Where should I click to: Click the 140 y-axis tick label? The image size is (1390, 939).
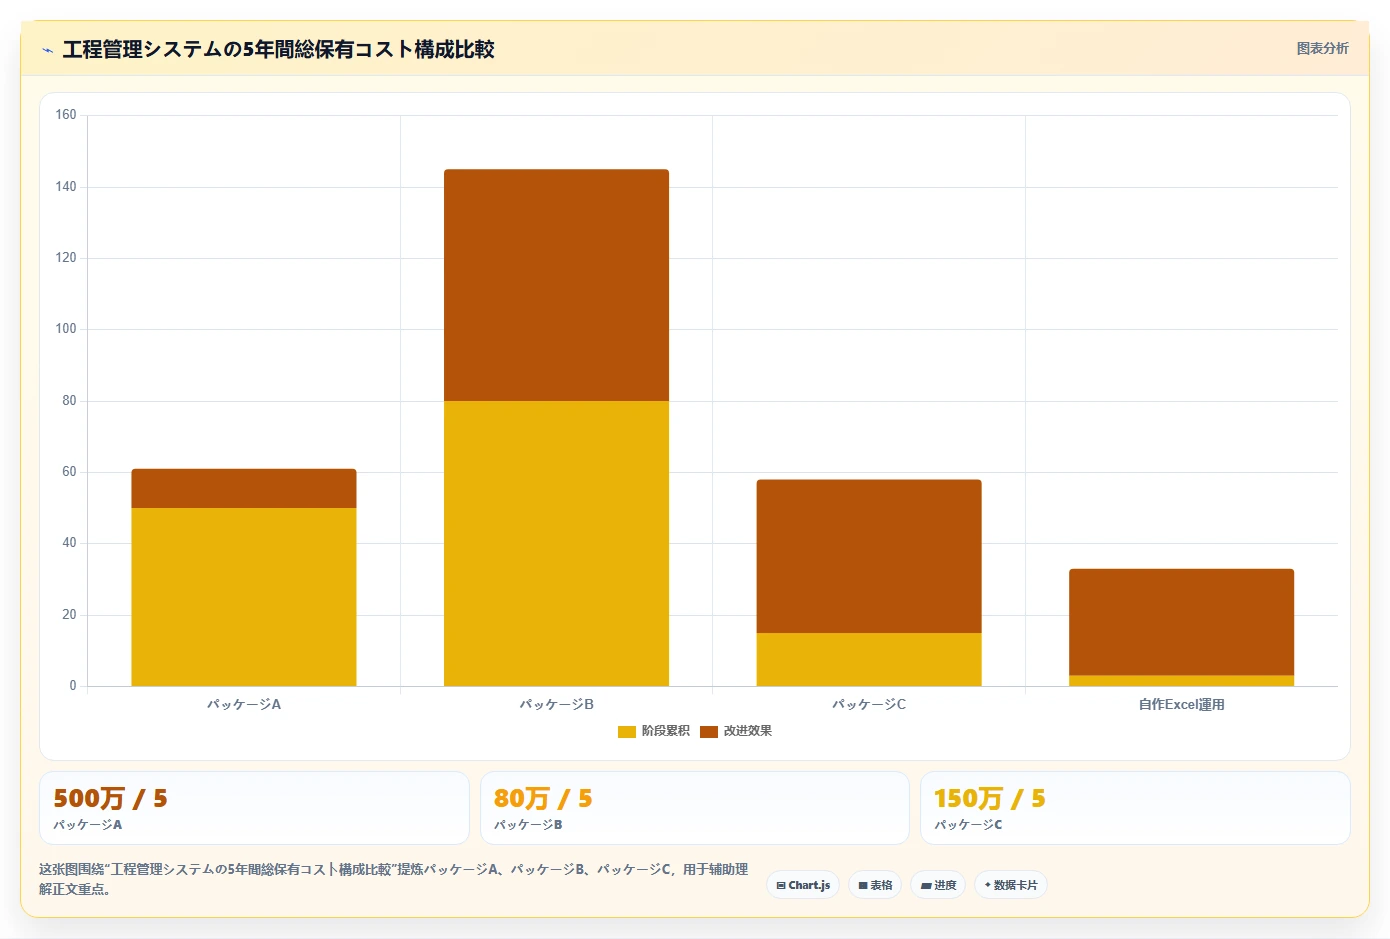66,186
